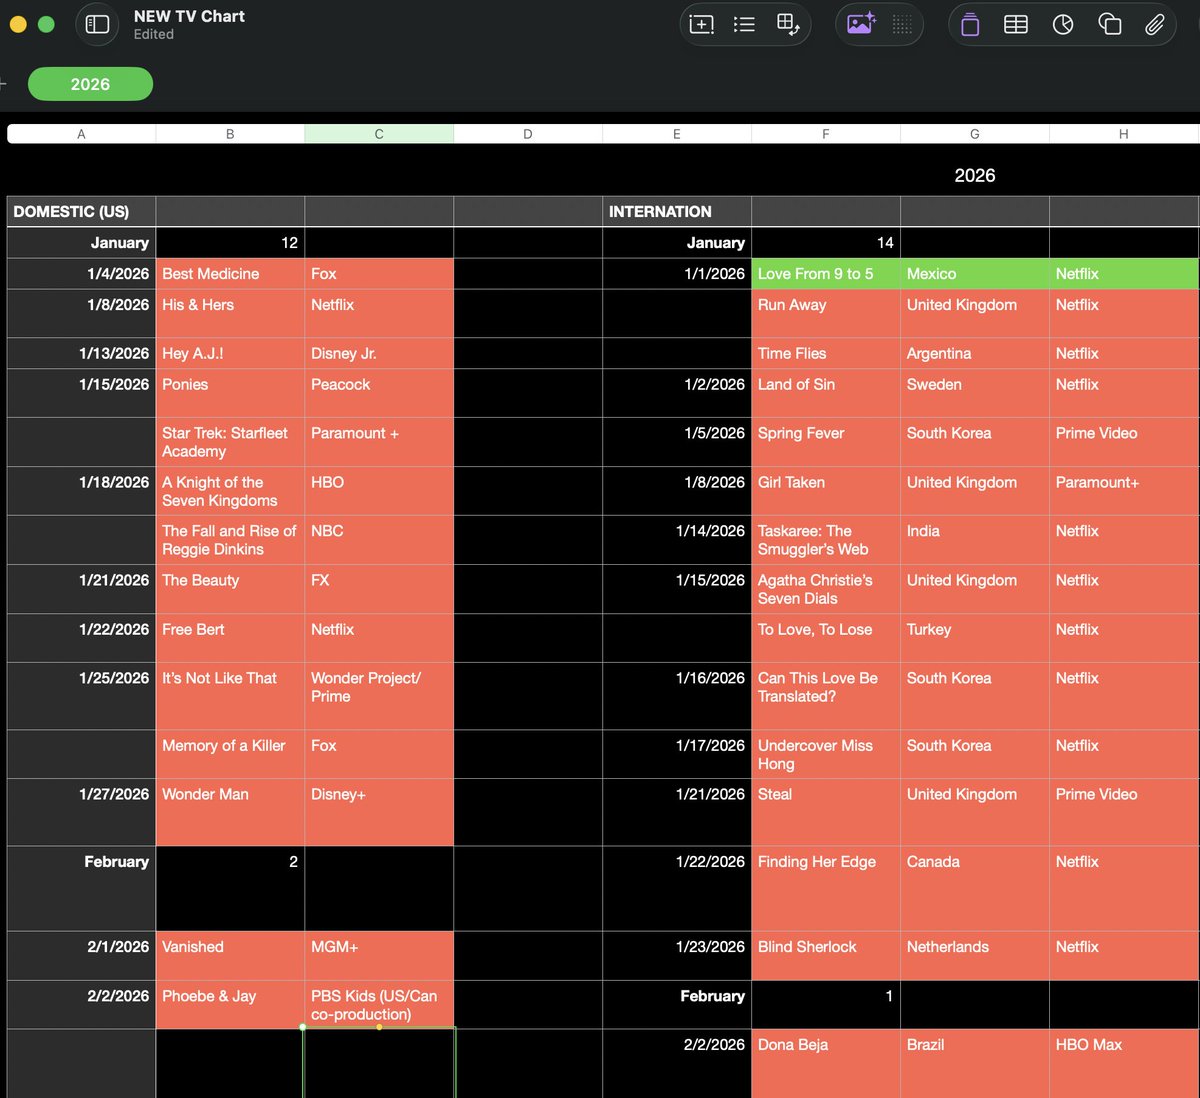Select It's Not Like That cell

(x=230, y=696)
